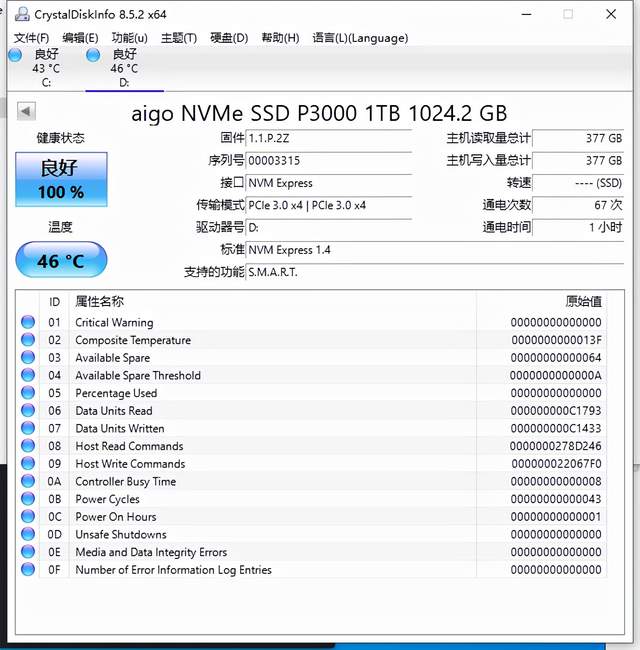Click the standard field NVM Express 1.4

tap(435, 250)
